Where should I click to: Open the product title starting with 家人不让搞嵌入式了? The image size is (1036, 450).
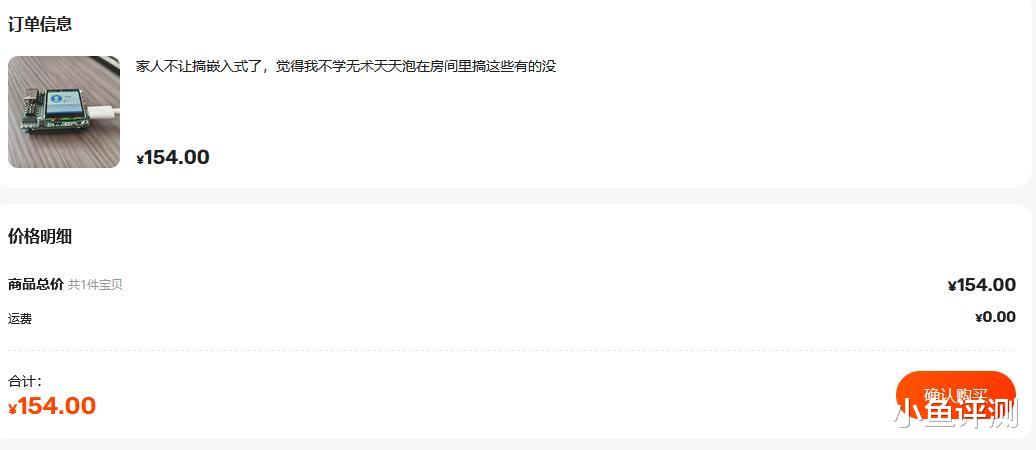346,66
